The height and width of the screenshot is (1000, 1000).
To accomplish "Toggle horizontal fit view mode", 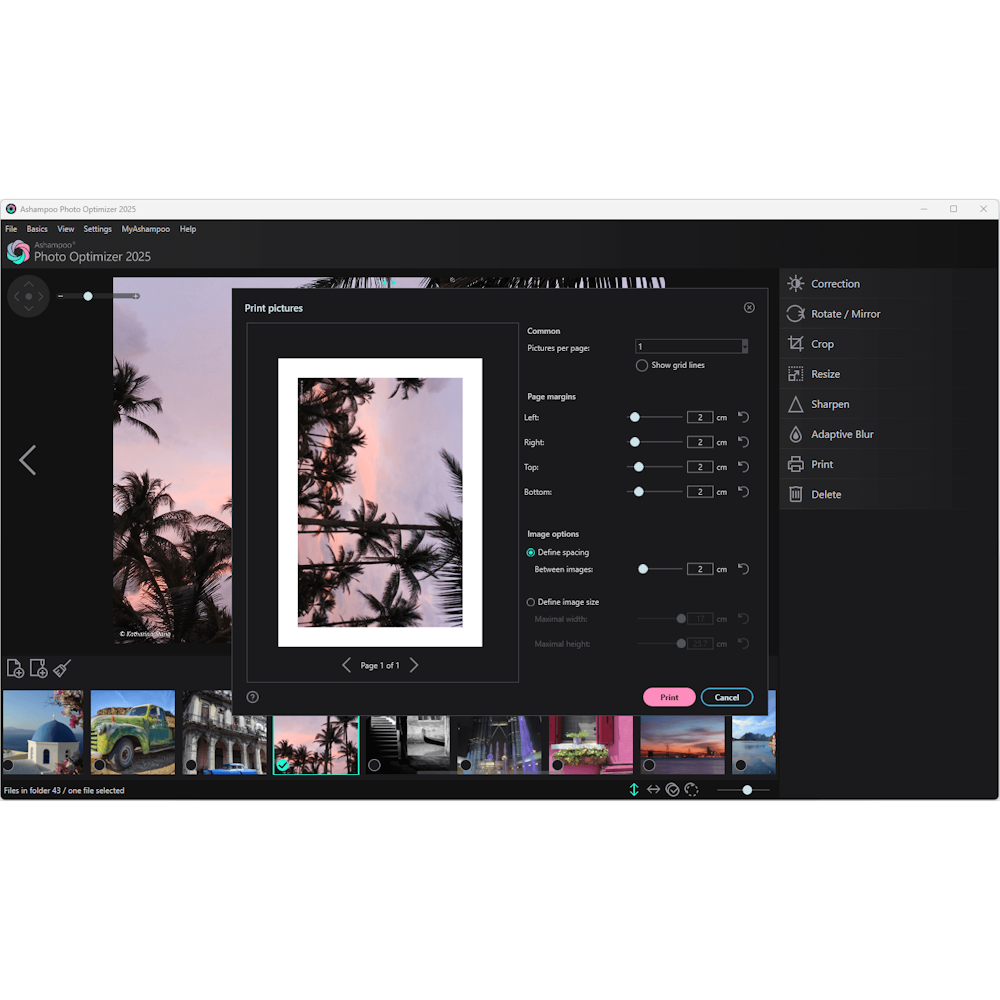I will tap(653, 790).
